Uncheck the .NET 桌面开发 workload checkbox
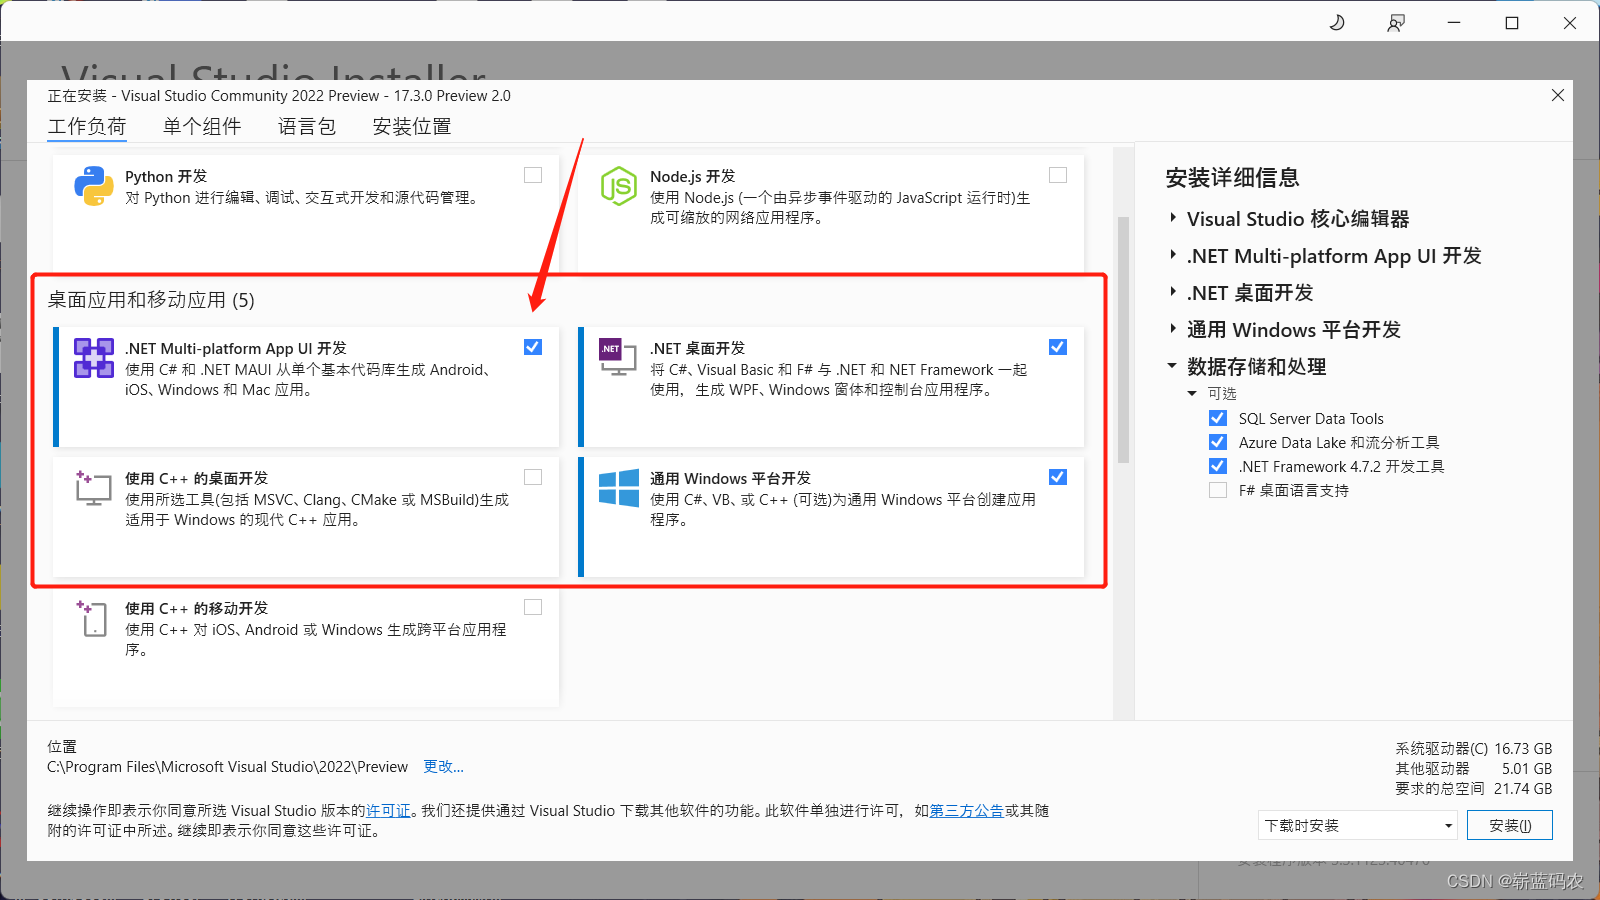The width and height of the screenshot is (1600, 900). pos(1058,347)
